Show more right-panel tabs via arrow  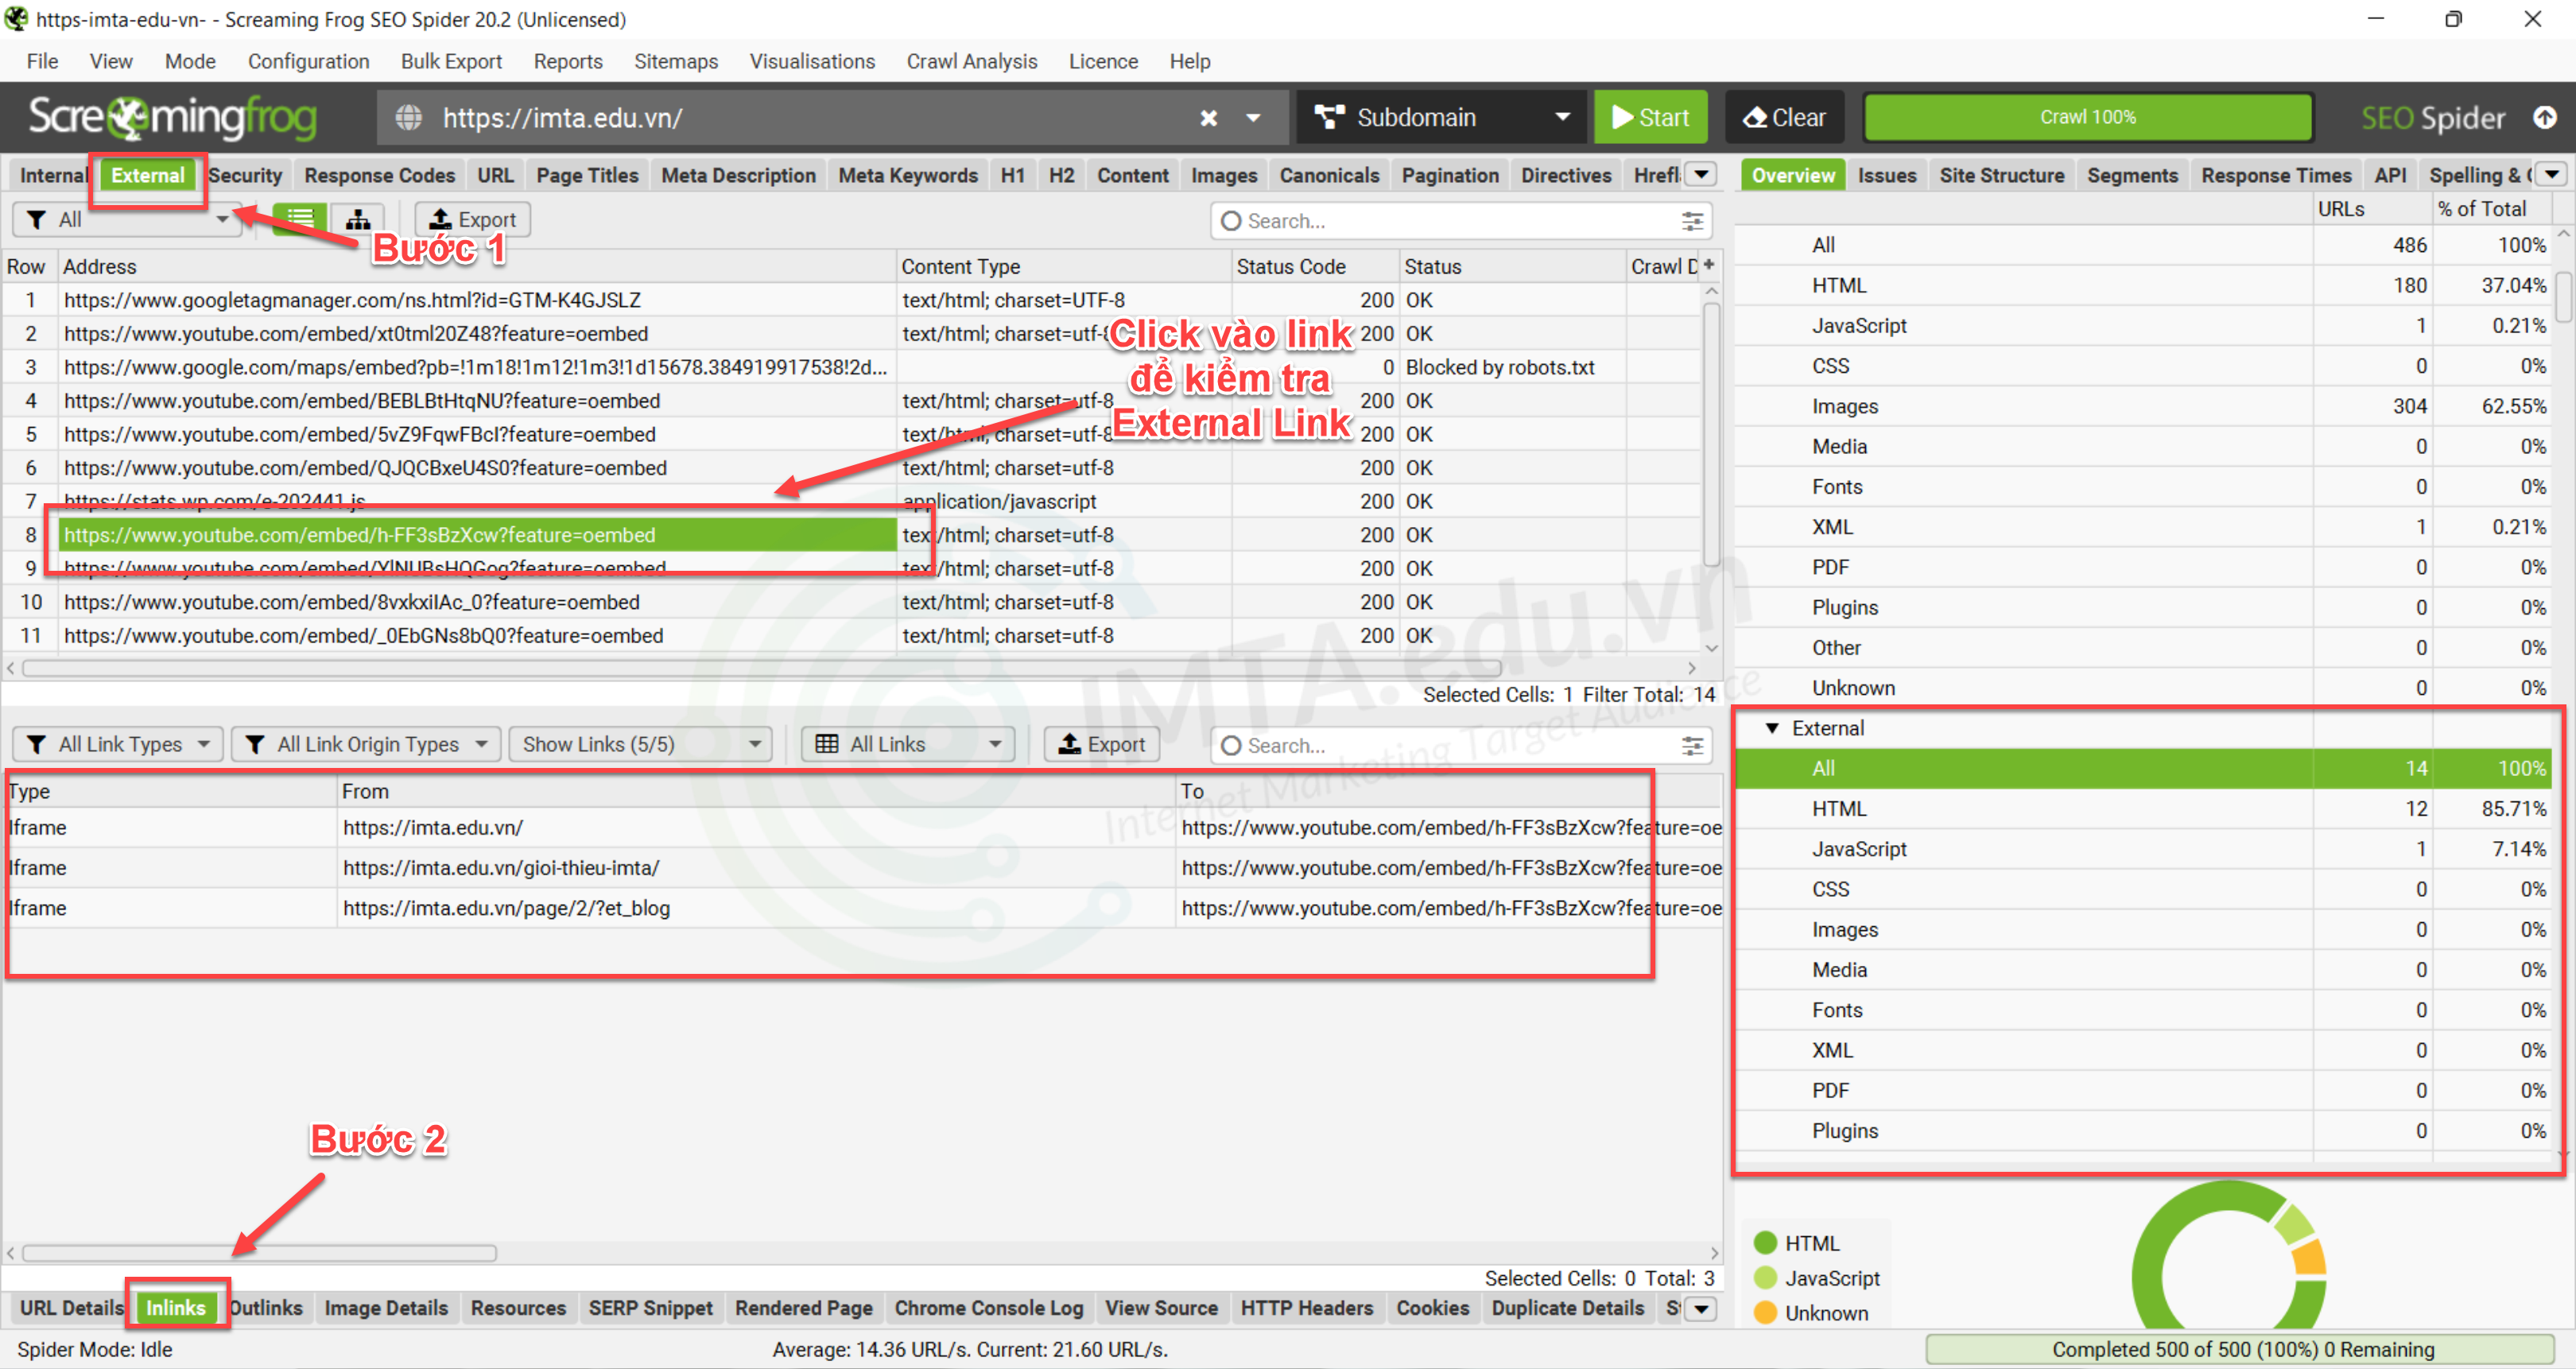point(2553,175)
